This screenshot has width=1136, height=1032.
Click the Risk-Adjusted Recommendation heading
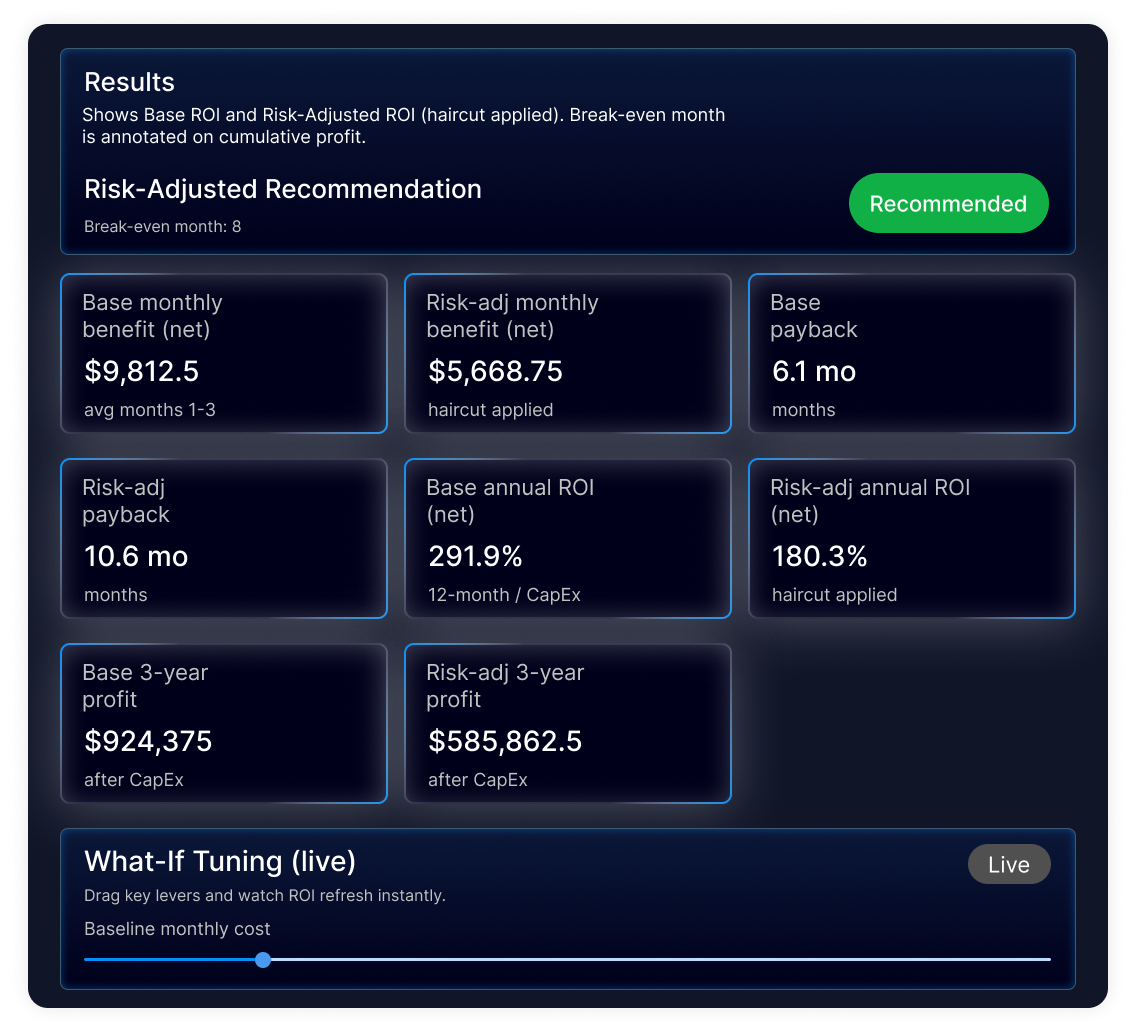[x=282, y=189]
